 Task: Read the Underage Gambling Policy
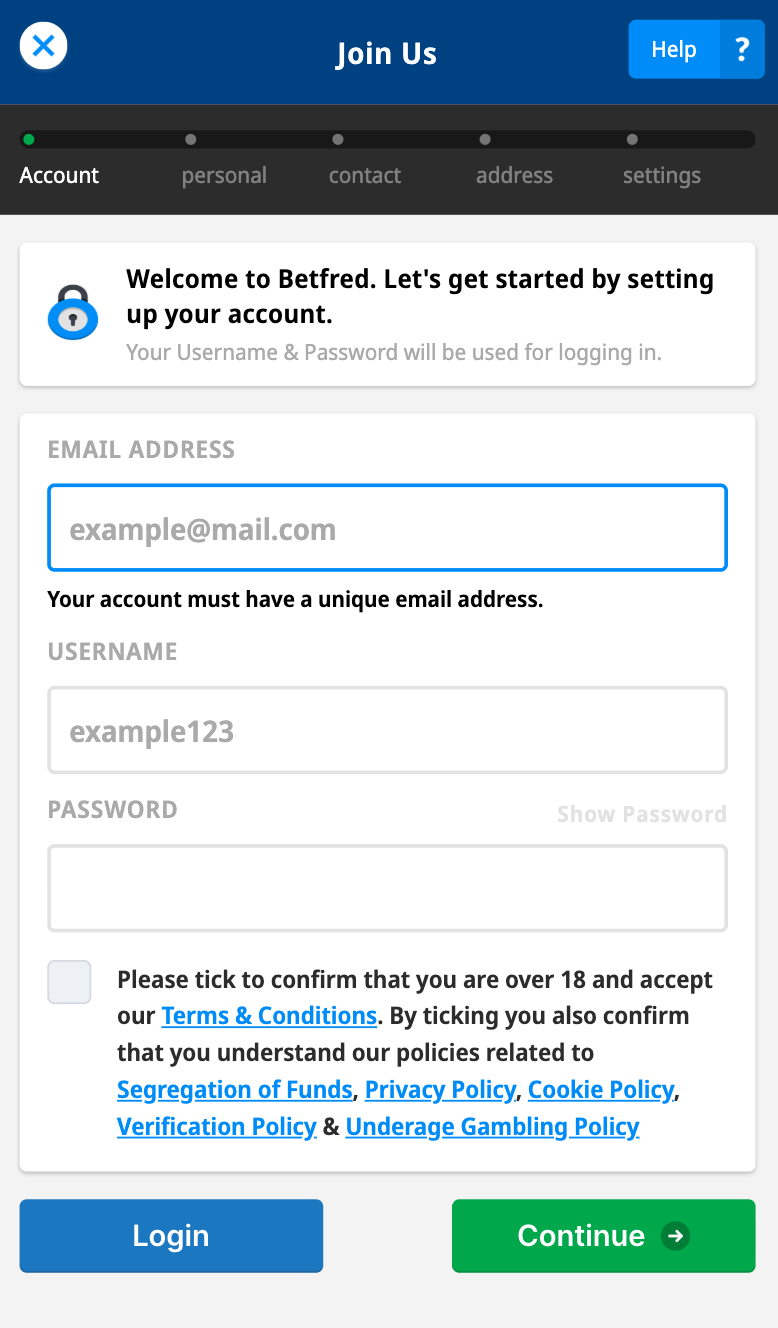492,1127
